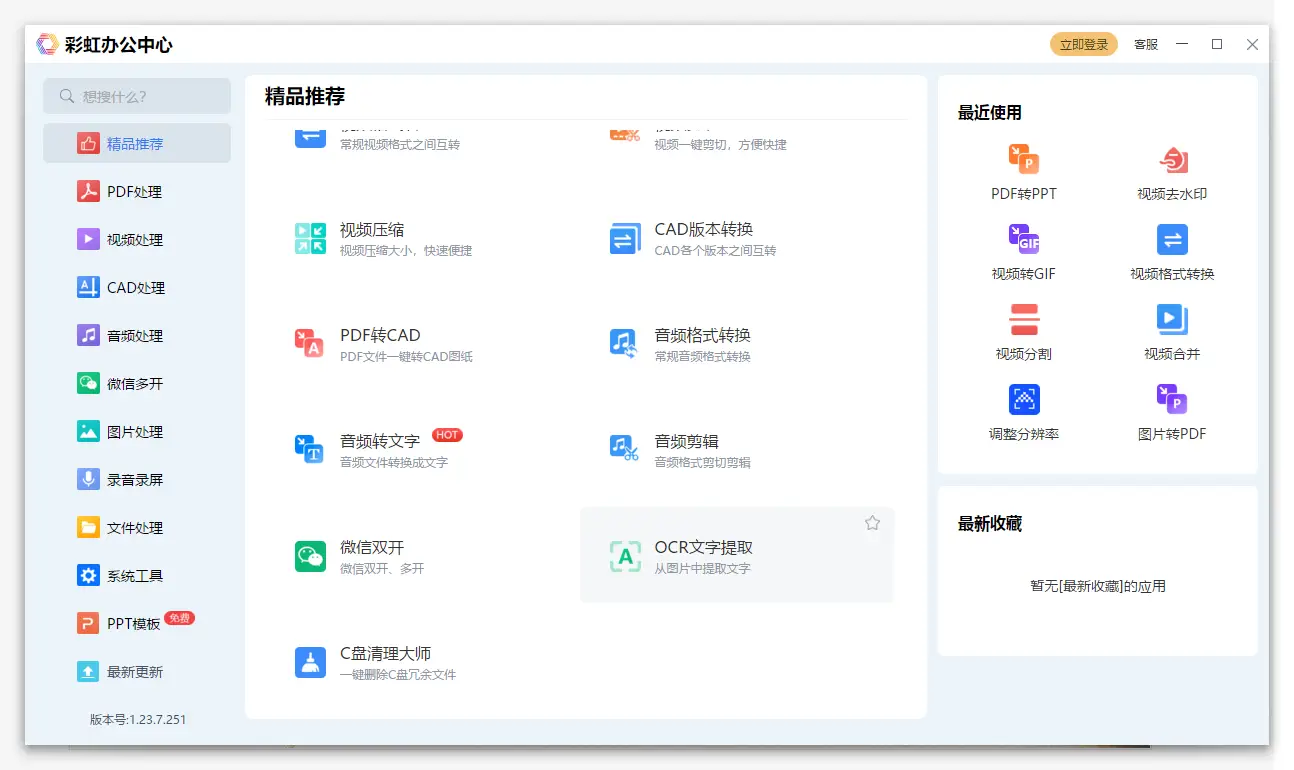Open the 视频转GIF icon
This screenshot has height=770, width=1294.
1023,240
